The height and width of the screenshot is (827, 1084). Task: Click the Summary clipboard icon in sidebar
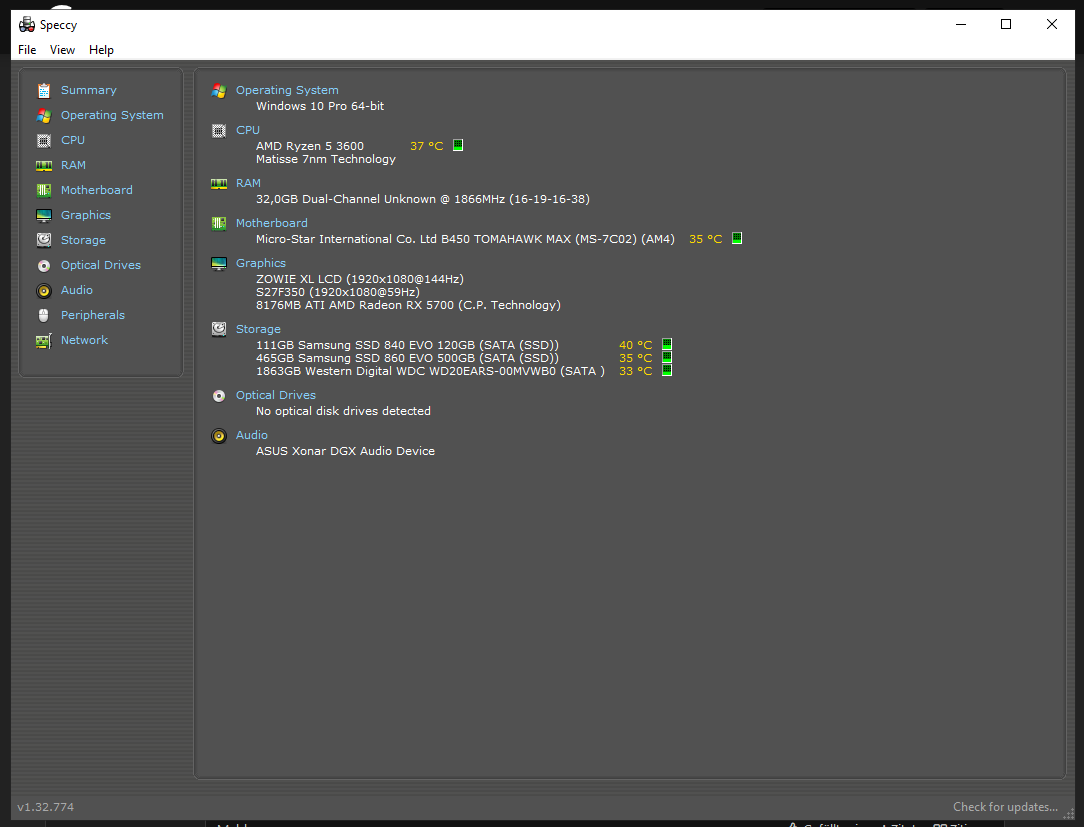point(44,91)
